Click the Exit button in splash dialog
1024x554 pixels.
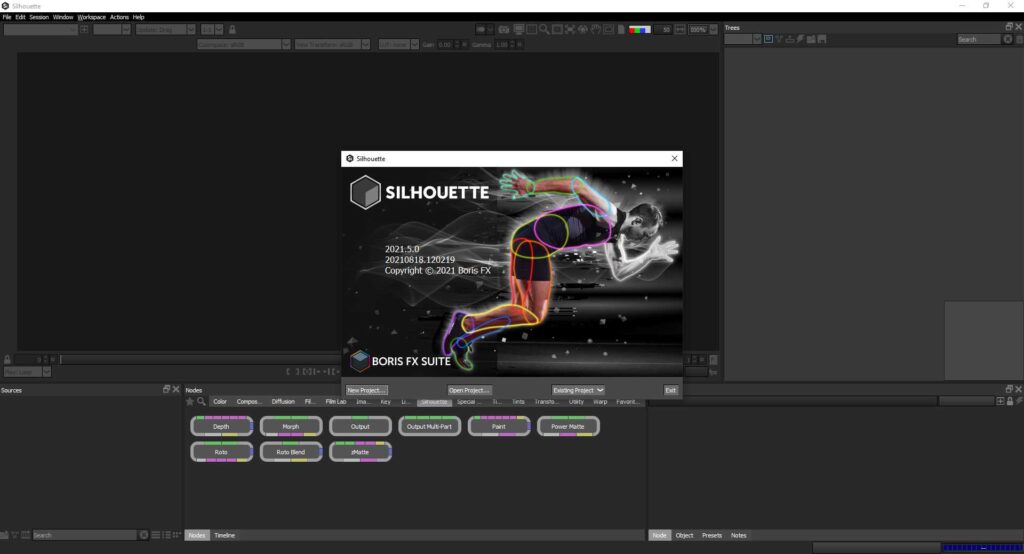click(671, 390)
